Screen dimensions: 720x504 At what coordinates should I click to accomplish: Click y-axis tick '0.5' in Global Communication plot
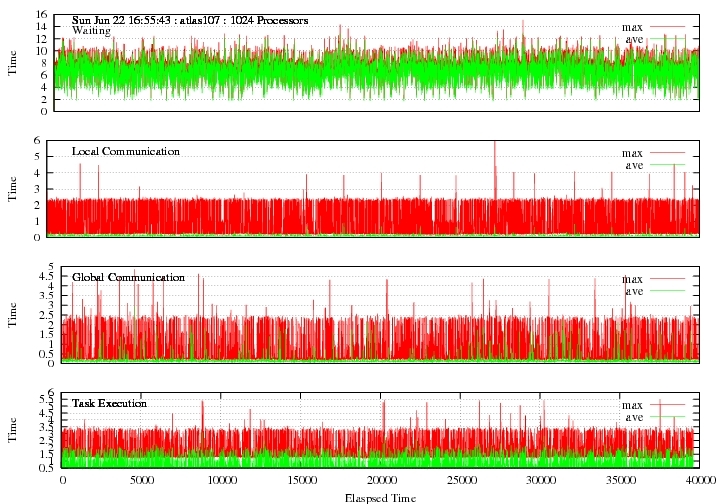click(x=46, y=354)
